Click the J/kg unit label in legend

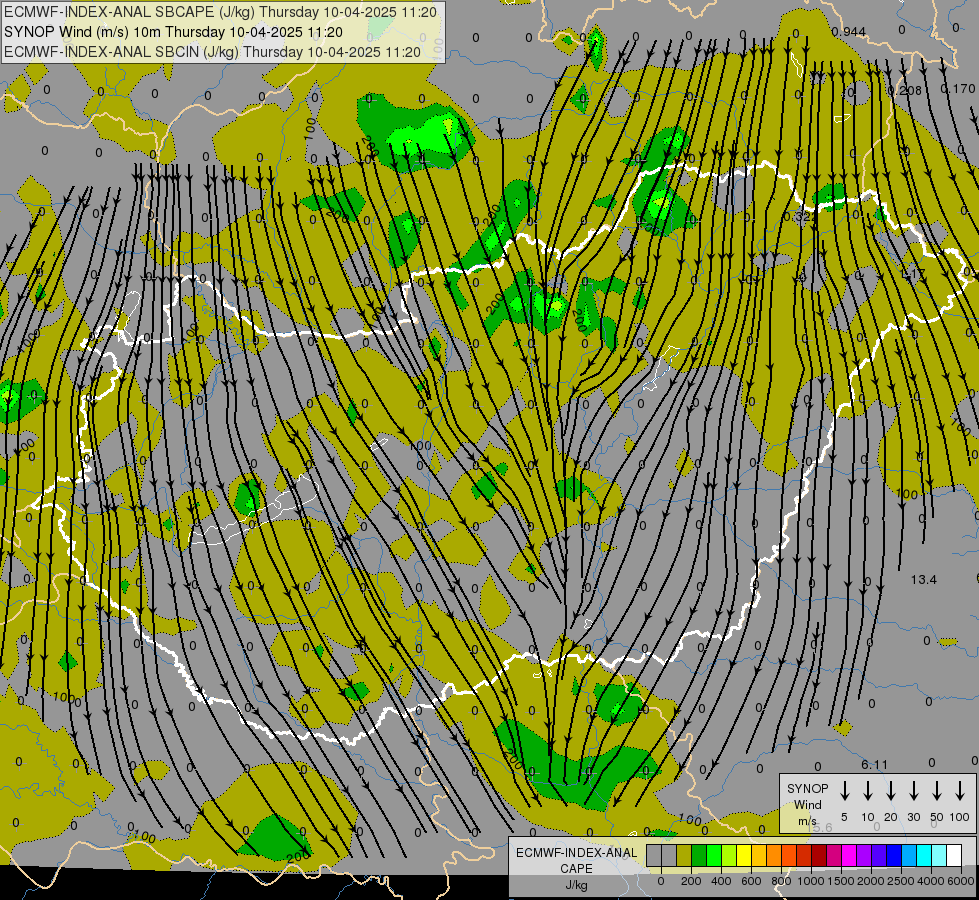pos(576,885)
